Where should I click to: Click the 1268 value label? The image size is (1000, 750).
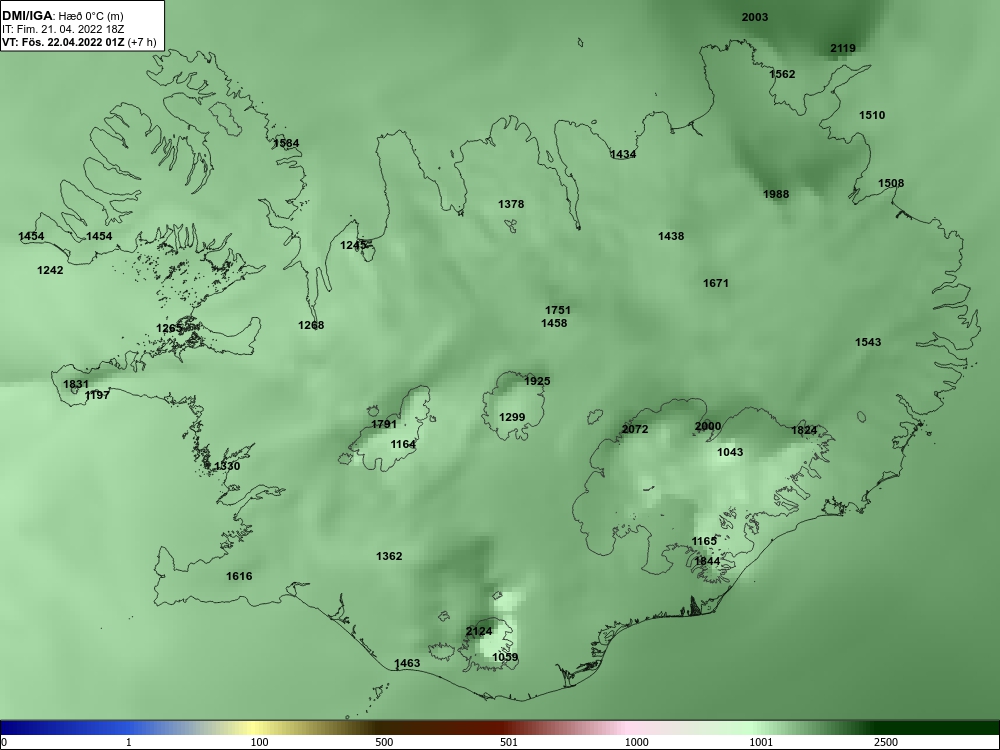click(x=311, y=325)
